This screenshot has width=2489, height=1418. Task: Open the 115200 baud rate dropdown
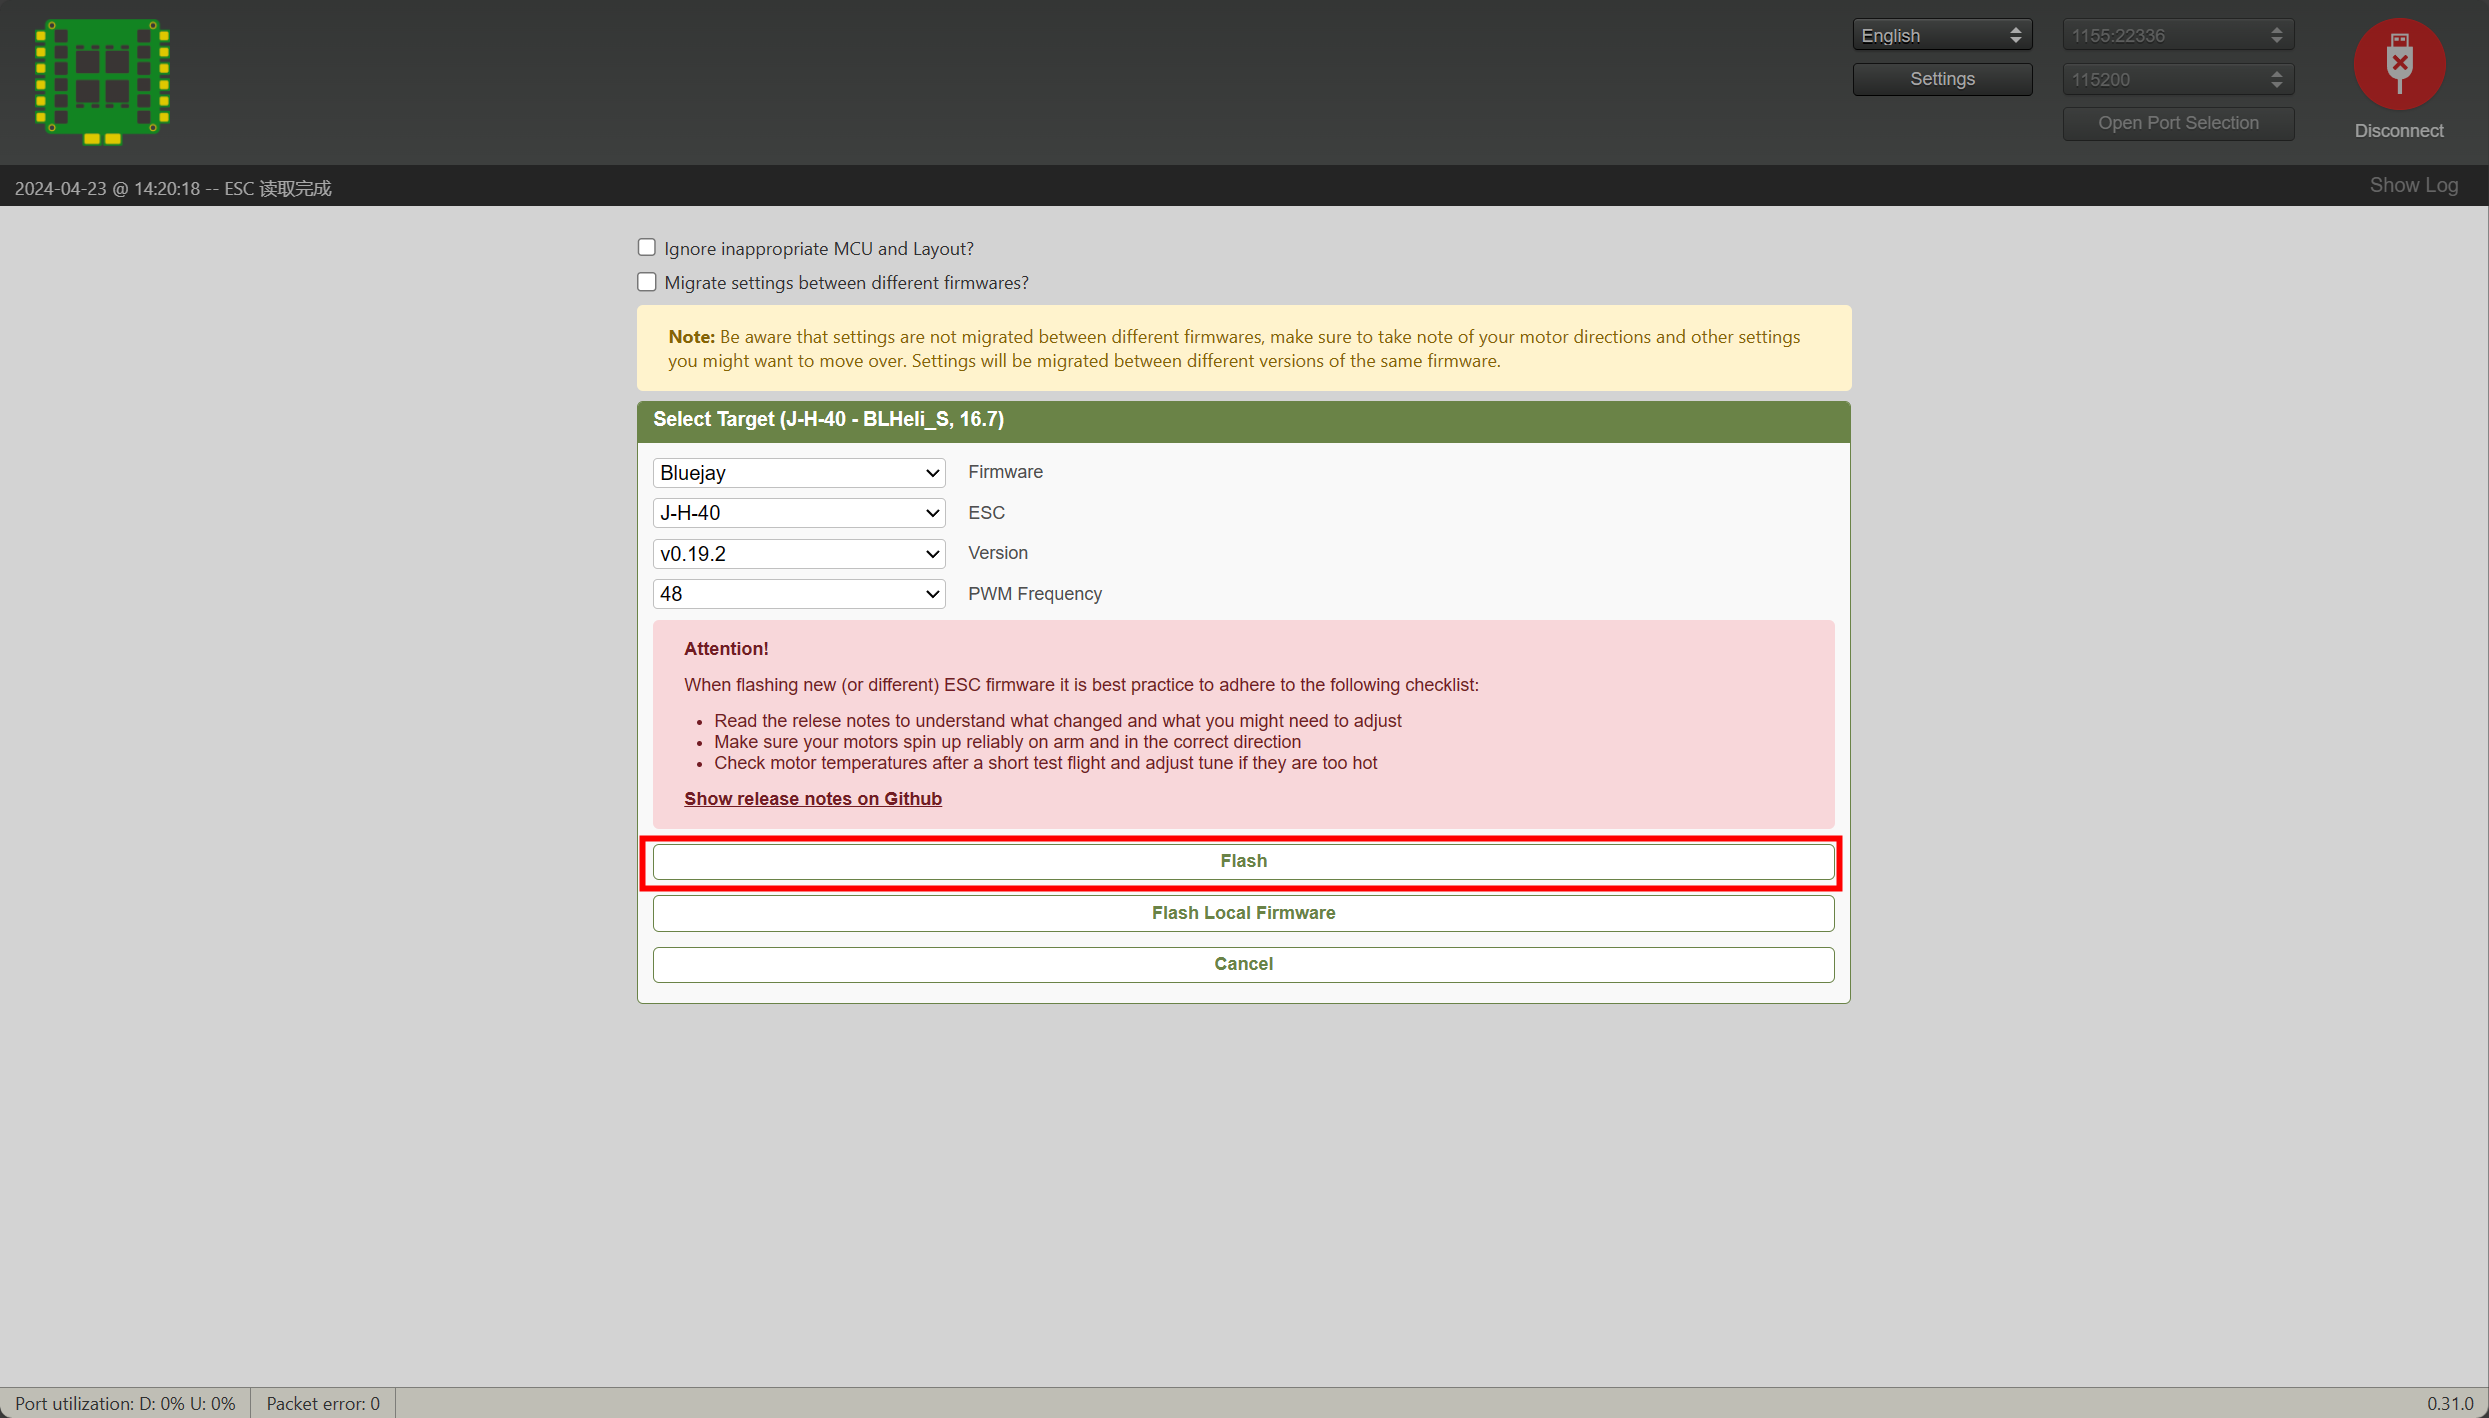click(x=2177, y=79)
